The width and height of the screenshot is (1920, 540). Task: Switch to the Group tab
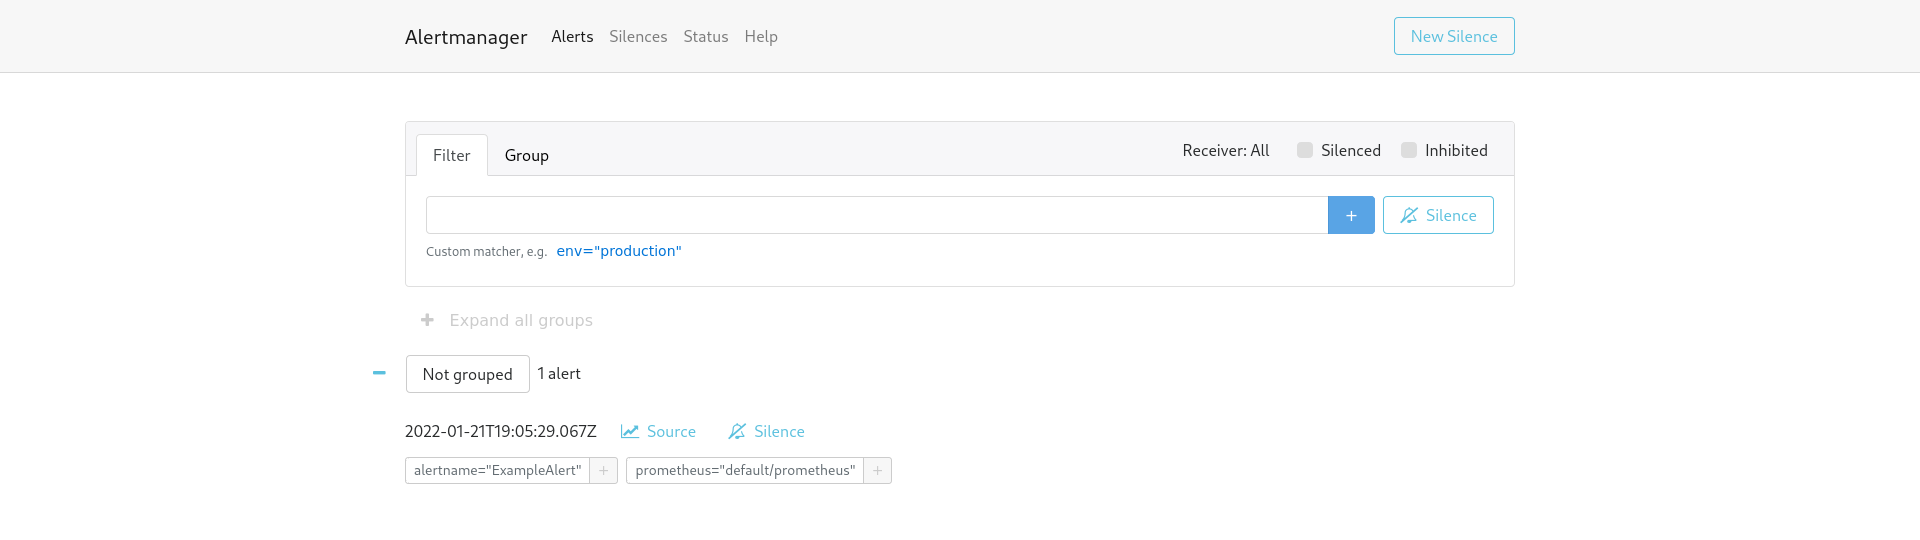[526, 155]
